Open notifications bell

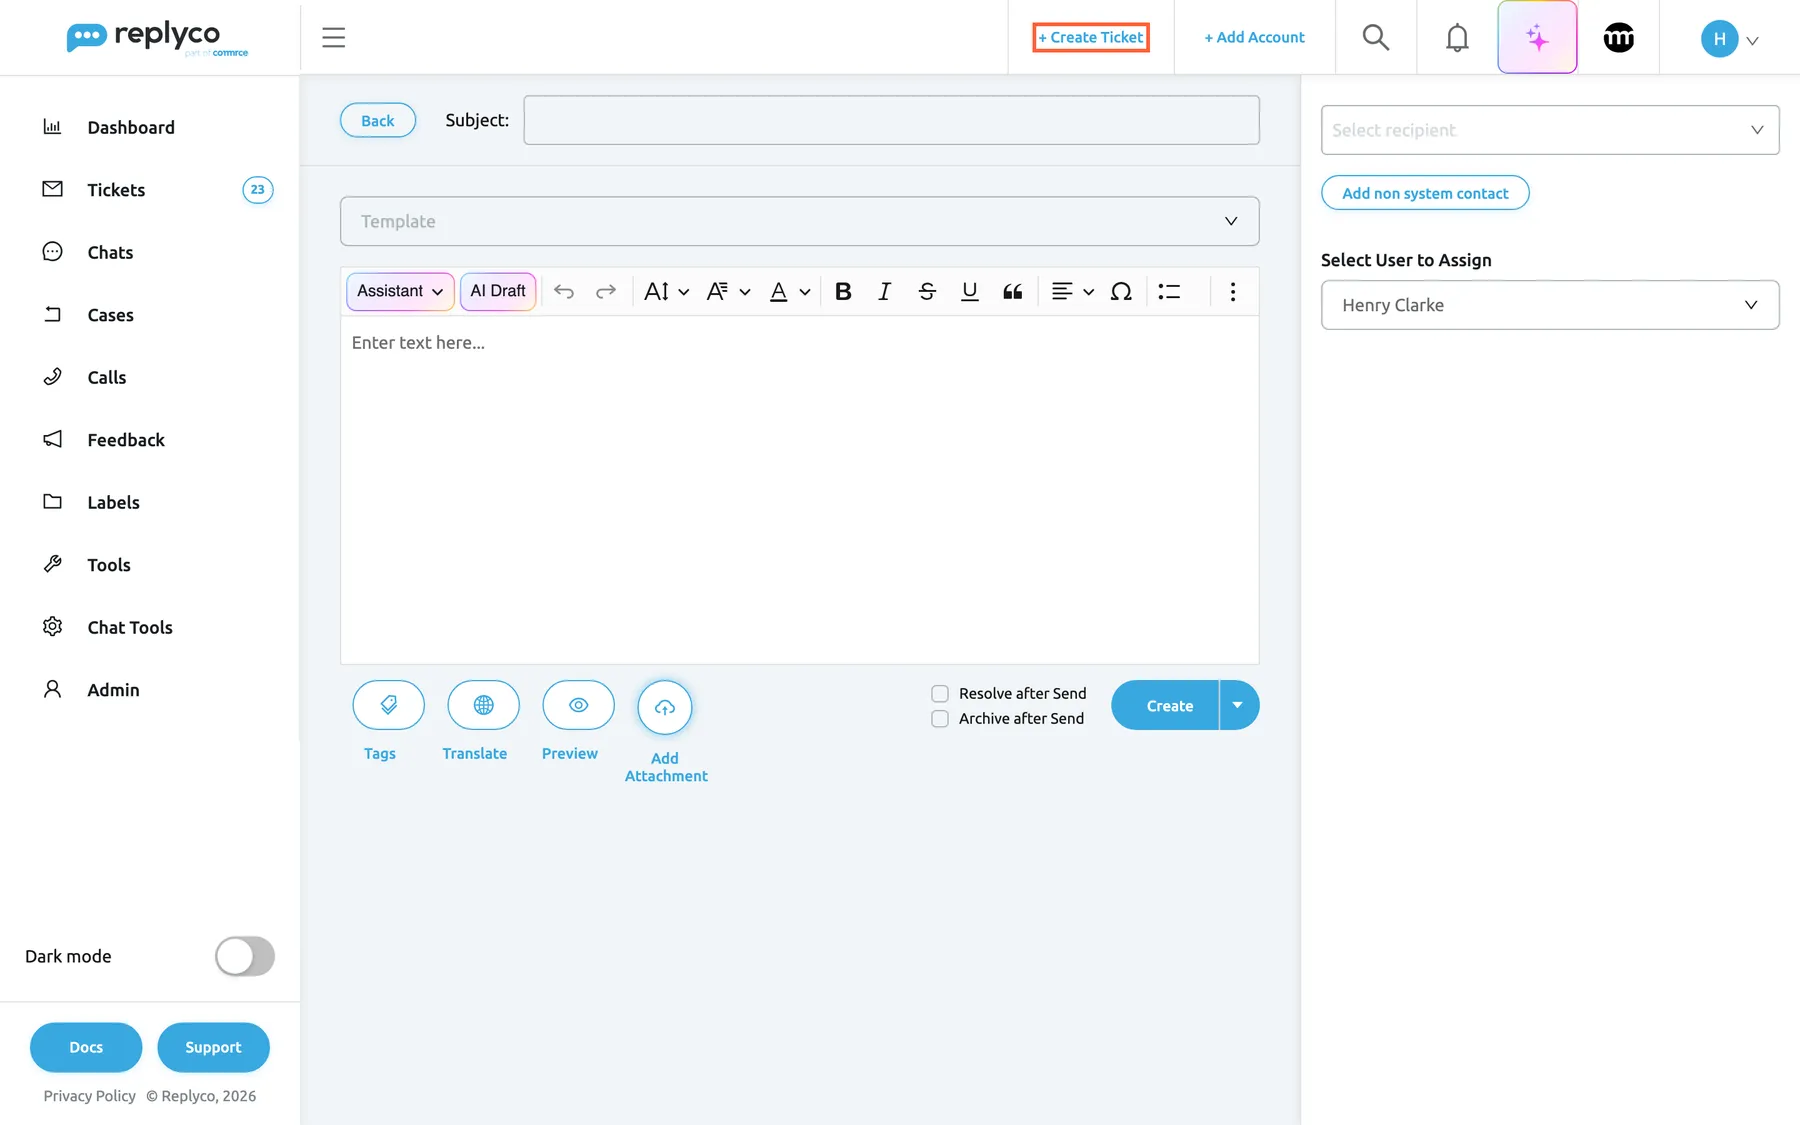[x=1457, y=38]
